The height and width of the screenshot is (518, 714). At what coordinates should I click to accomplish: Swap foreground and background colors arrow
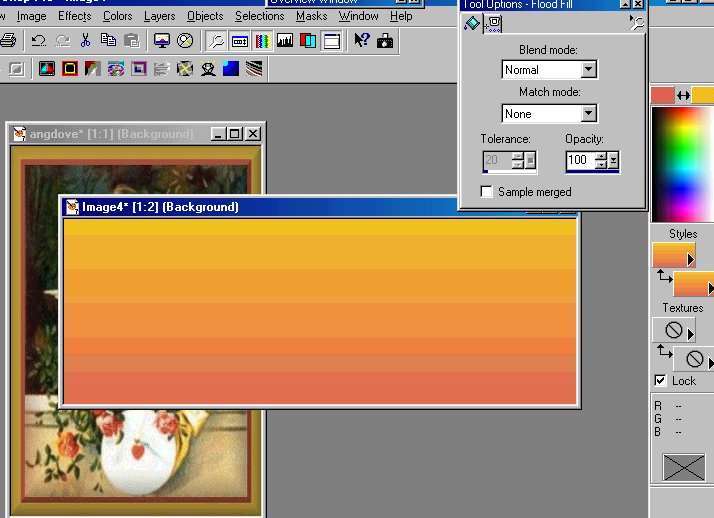(x=683, y=96)
